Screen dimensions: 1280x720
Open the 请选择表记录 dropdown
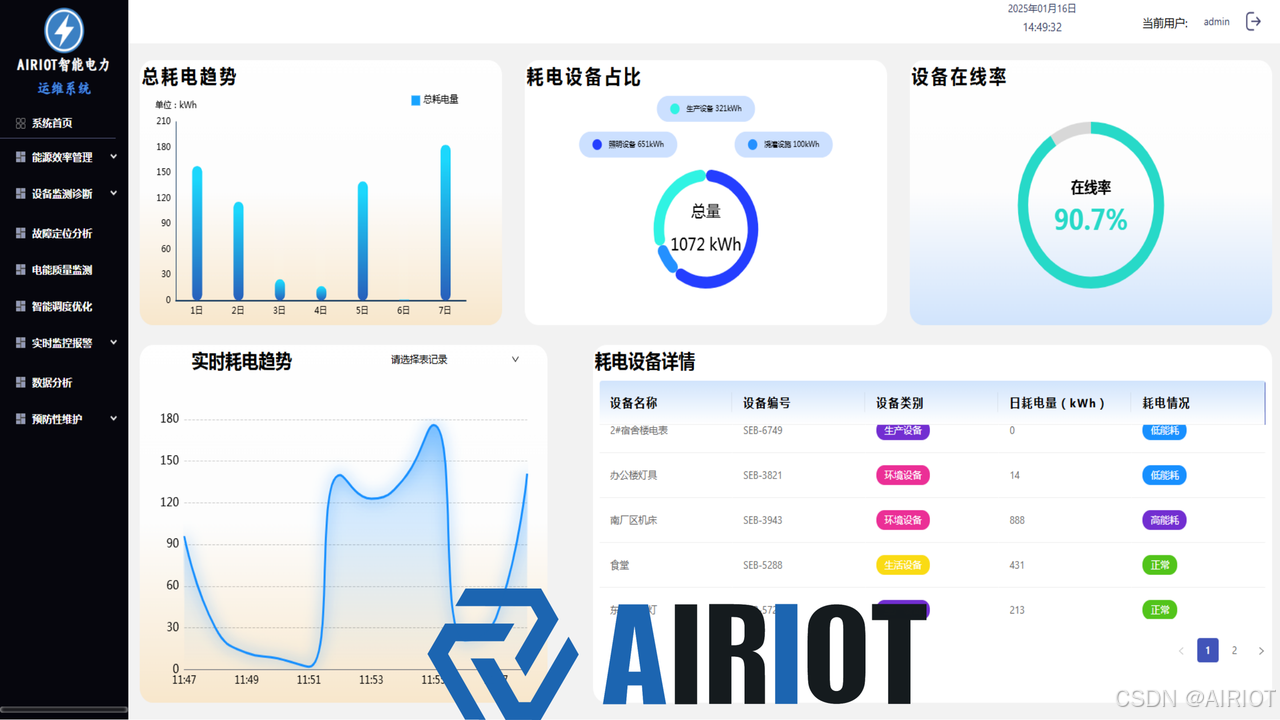pos(455,359)
